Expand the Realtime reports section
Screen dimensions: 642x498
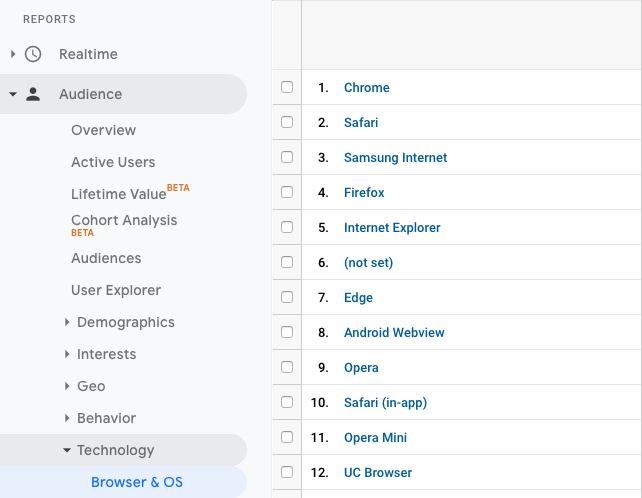point(13,54)
